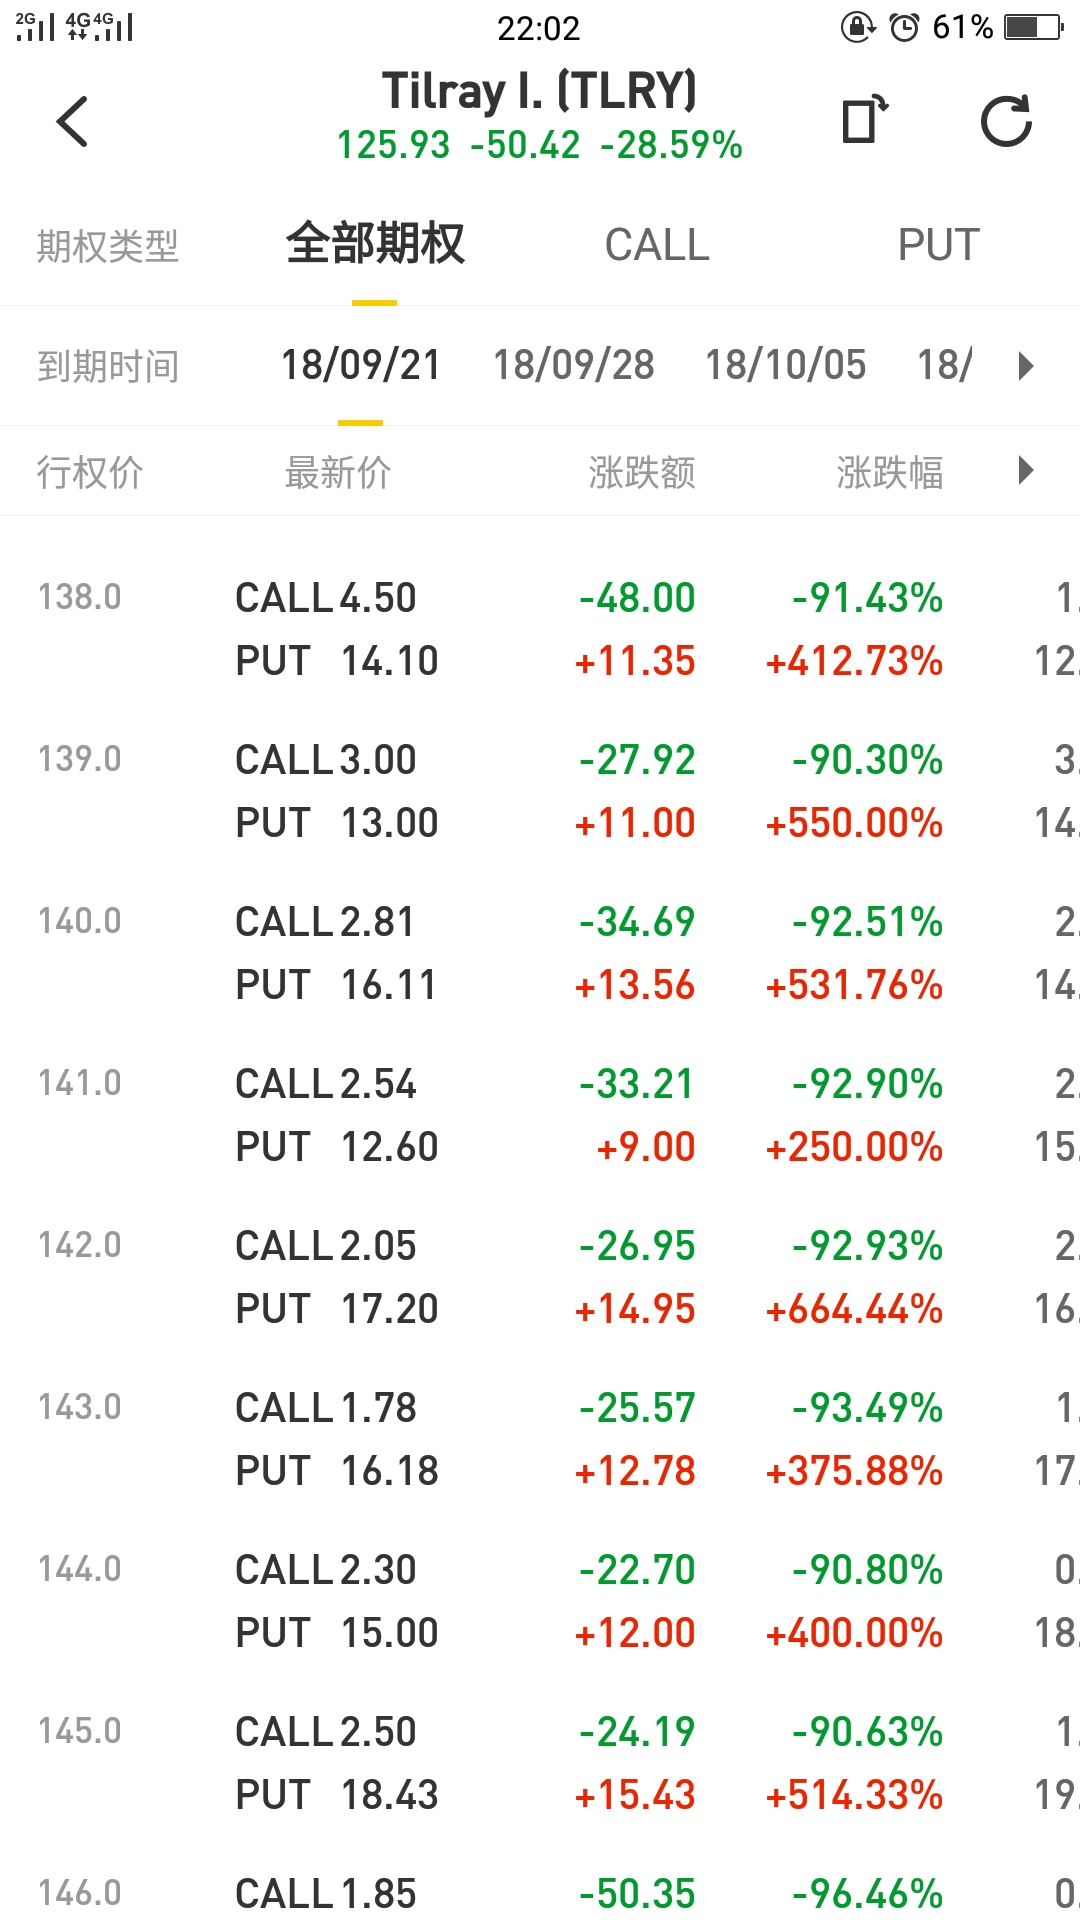Choose expiration date 18/10/05
This screenshot has height=1920, width=1080.
(x=786, y=365)
